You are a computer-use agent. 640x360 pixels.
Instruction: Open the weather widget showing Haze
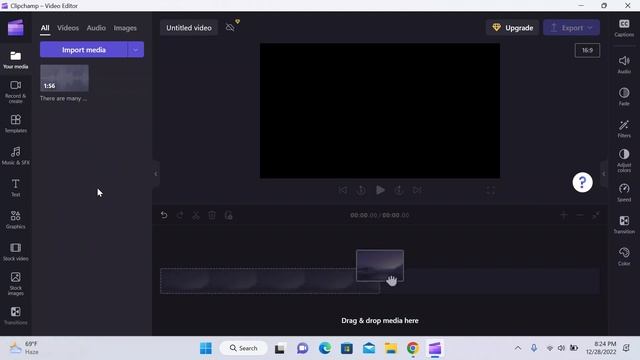click(24, 348)
